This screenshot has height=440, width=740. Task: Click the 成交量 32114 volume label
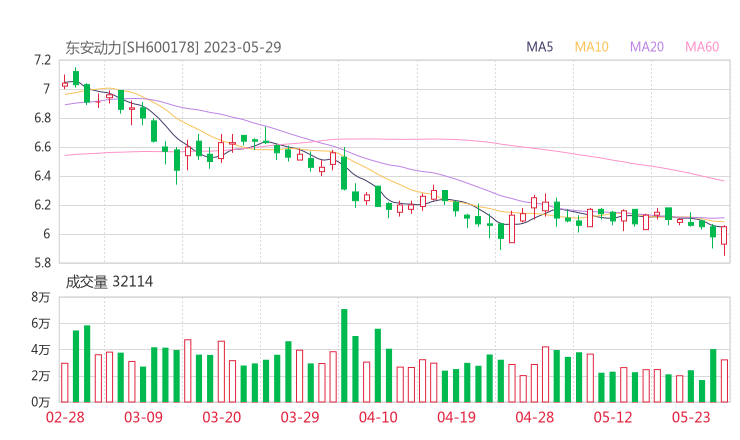coord(110,282)
